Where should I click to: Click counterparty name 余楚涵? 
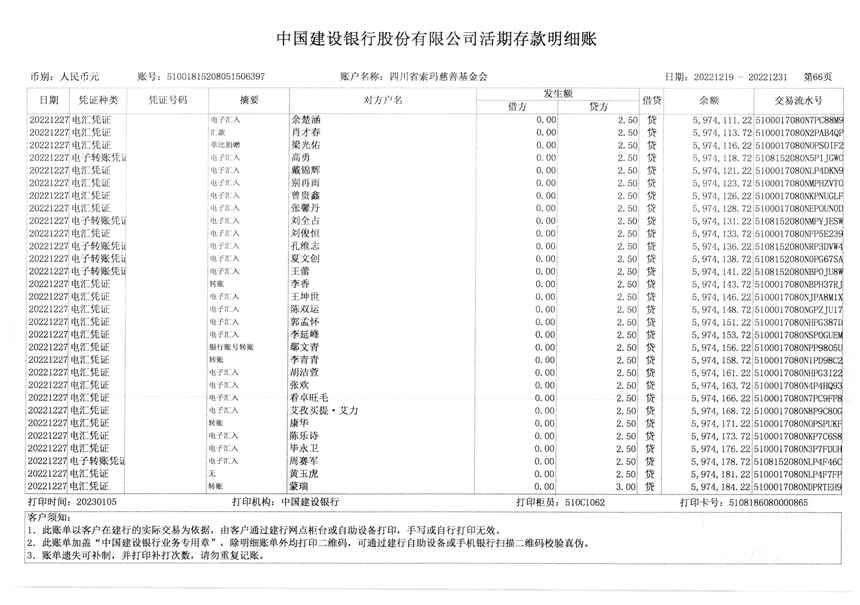[x=305, y=120]
